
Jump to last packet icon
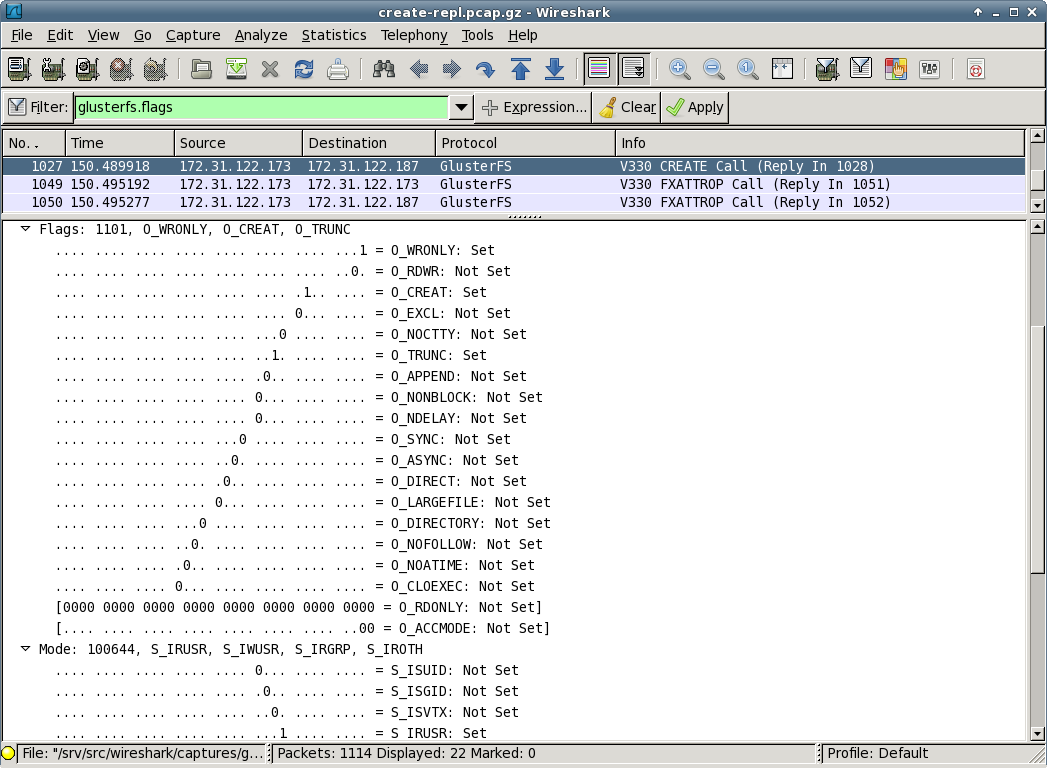pyautogui.click(x=555, y=69)
